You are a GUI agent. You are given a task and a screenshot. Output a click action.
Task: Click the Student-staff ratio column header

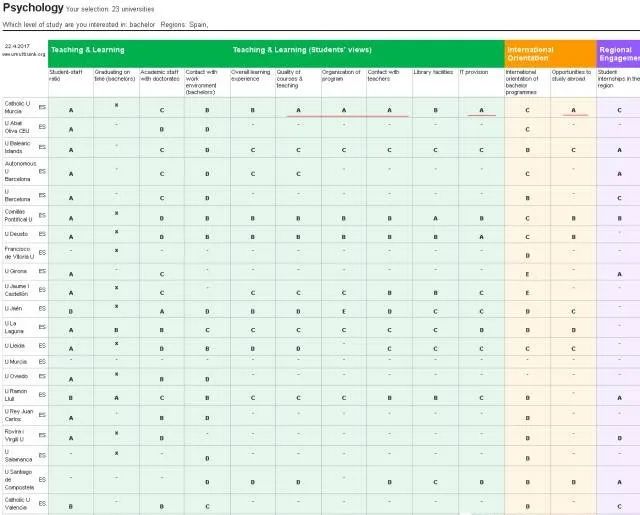pyautogui.click(x=65, y=75)
